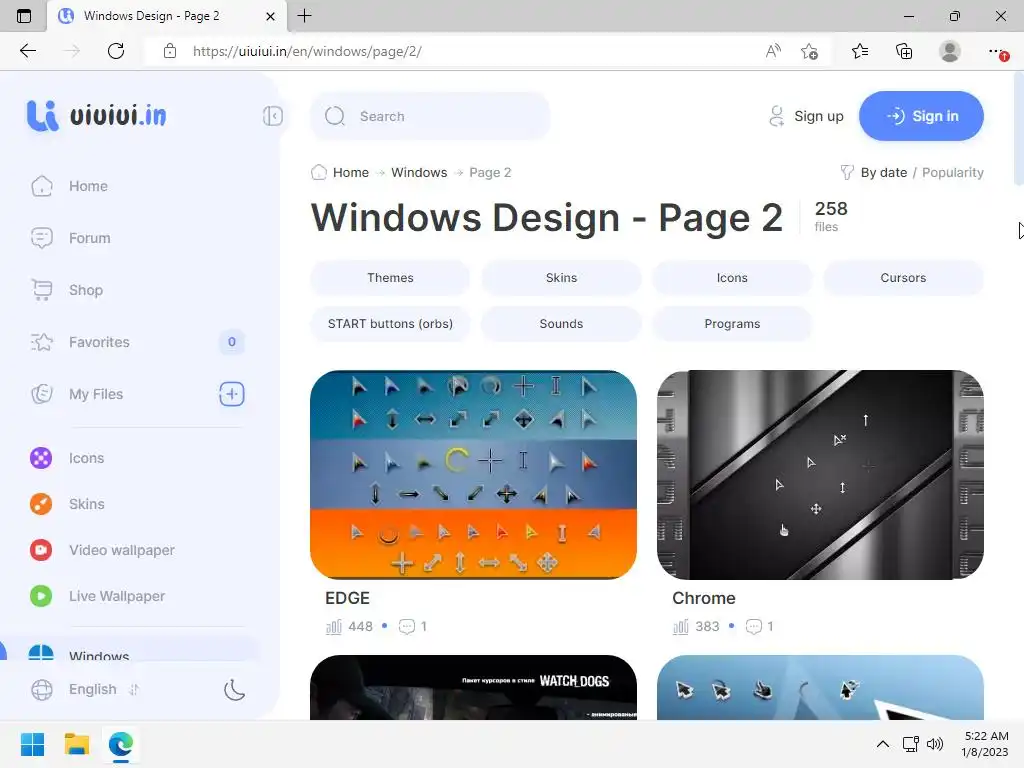The height and width of the screenshot is (768, 1024).
Task: Click the uiuiui.in logo
Action: pos(97,116)
